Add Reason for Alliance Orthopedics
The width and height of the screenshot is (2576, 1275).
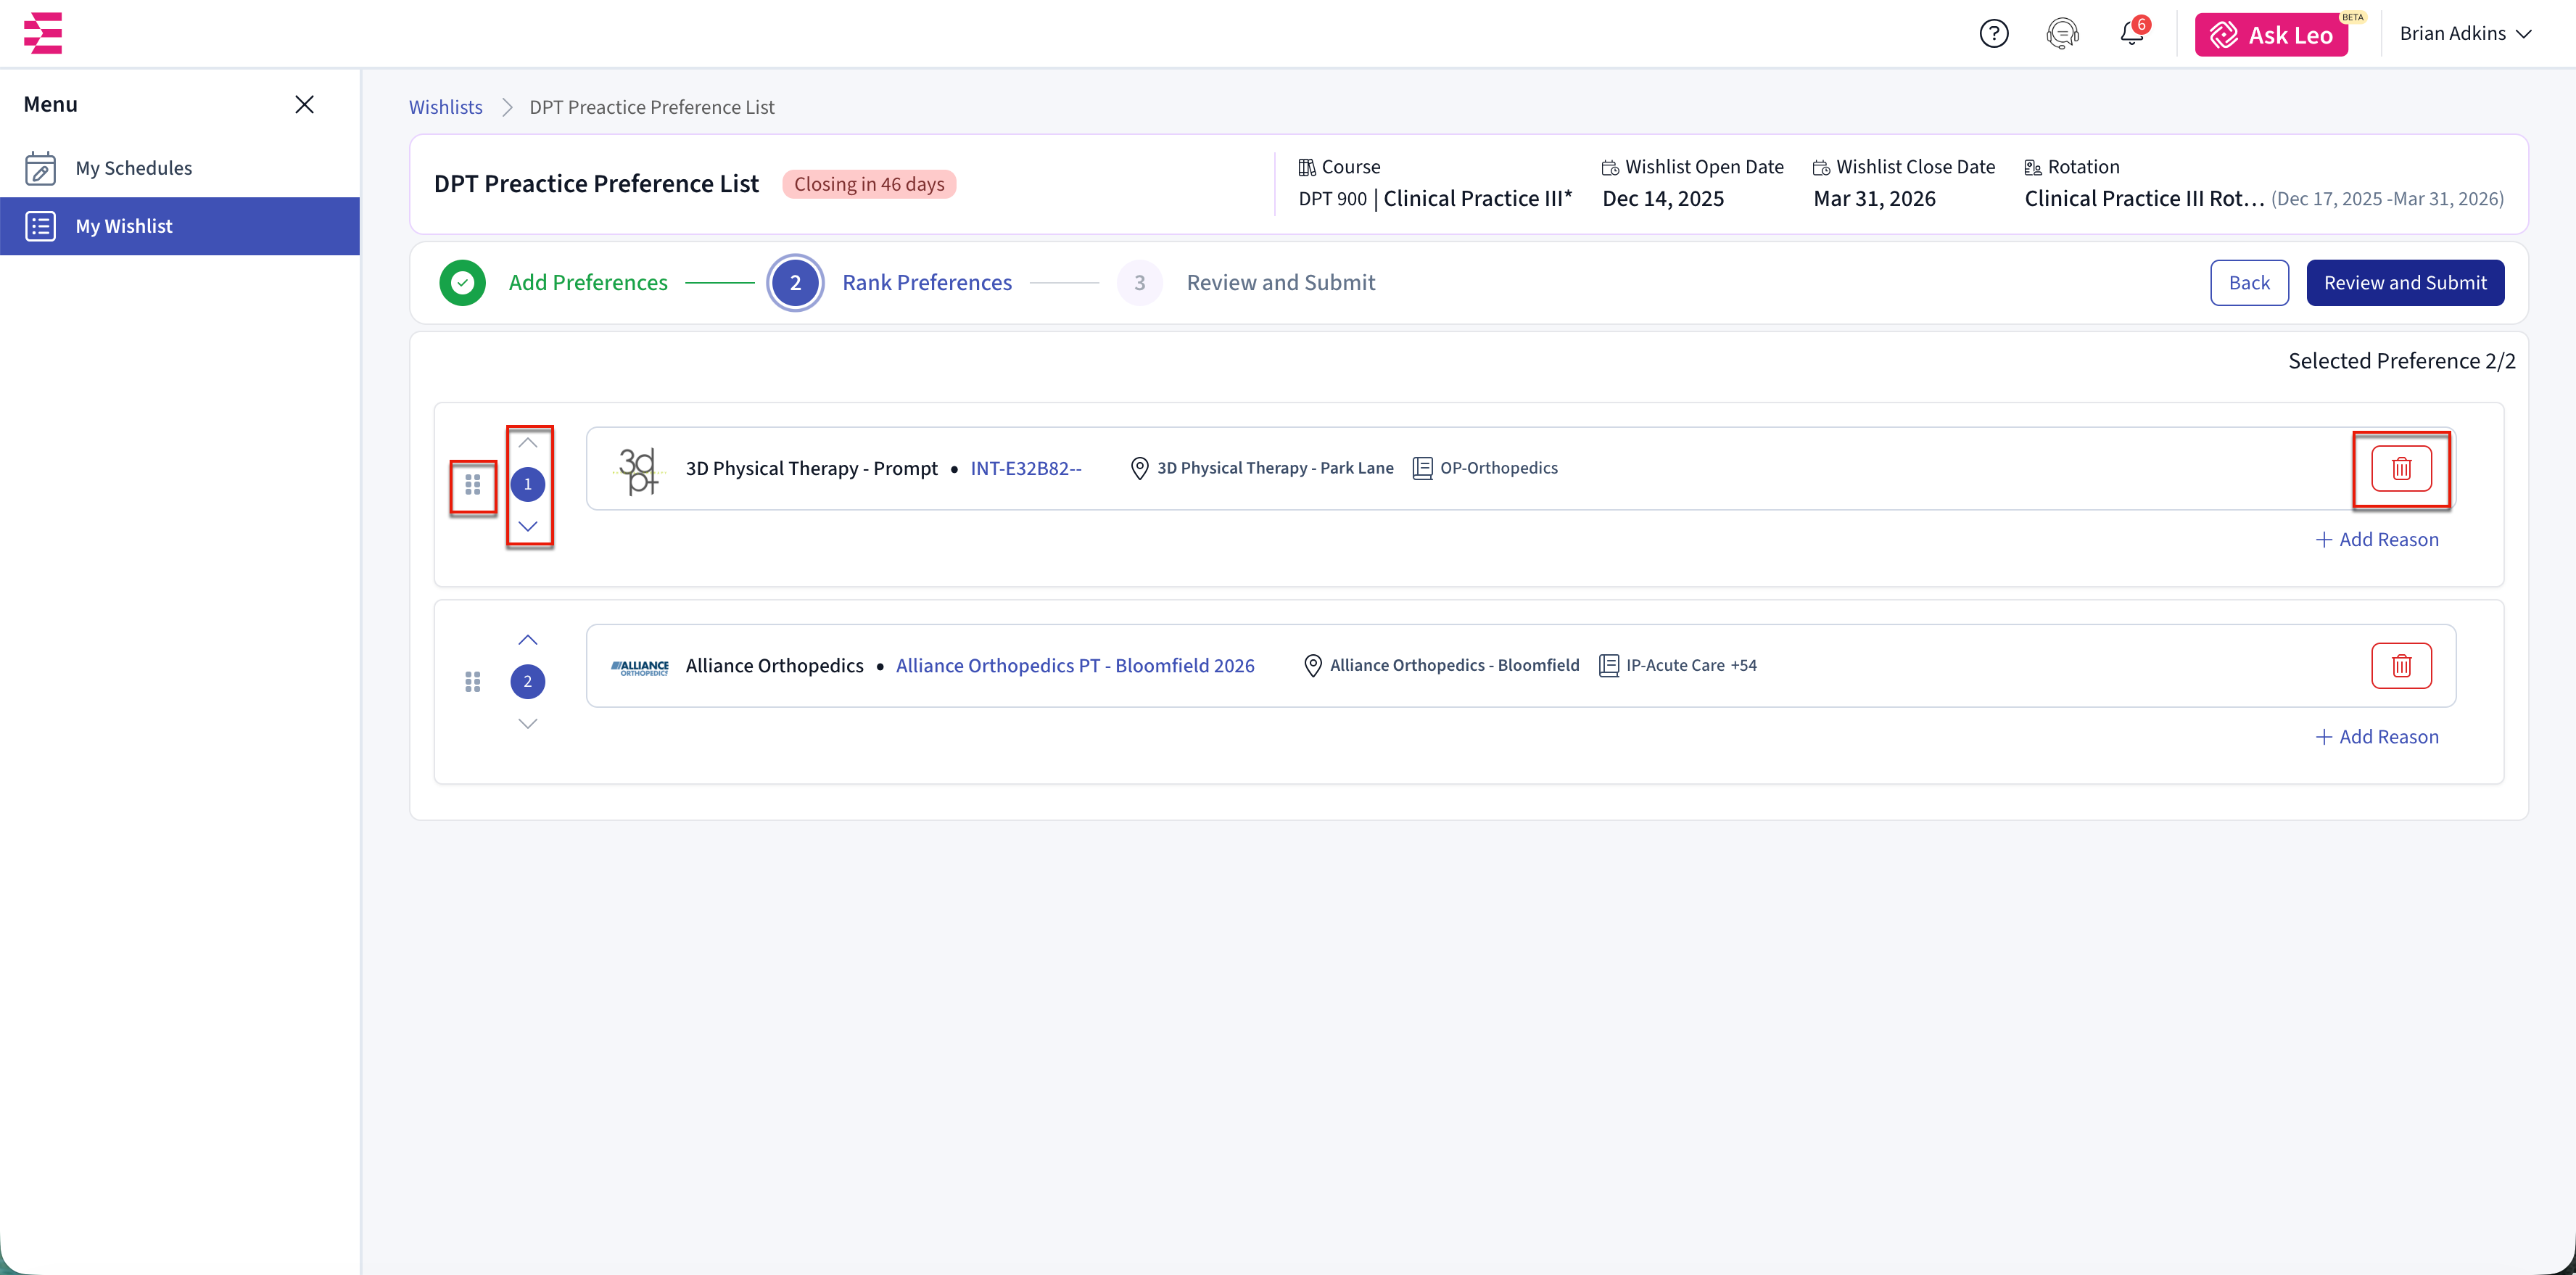(x=2377, y=737)
